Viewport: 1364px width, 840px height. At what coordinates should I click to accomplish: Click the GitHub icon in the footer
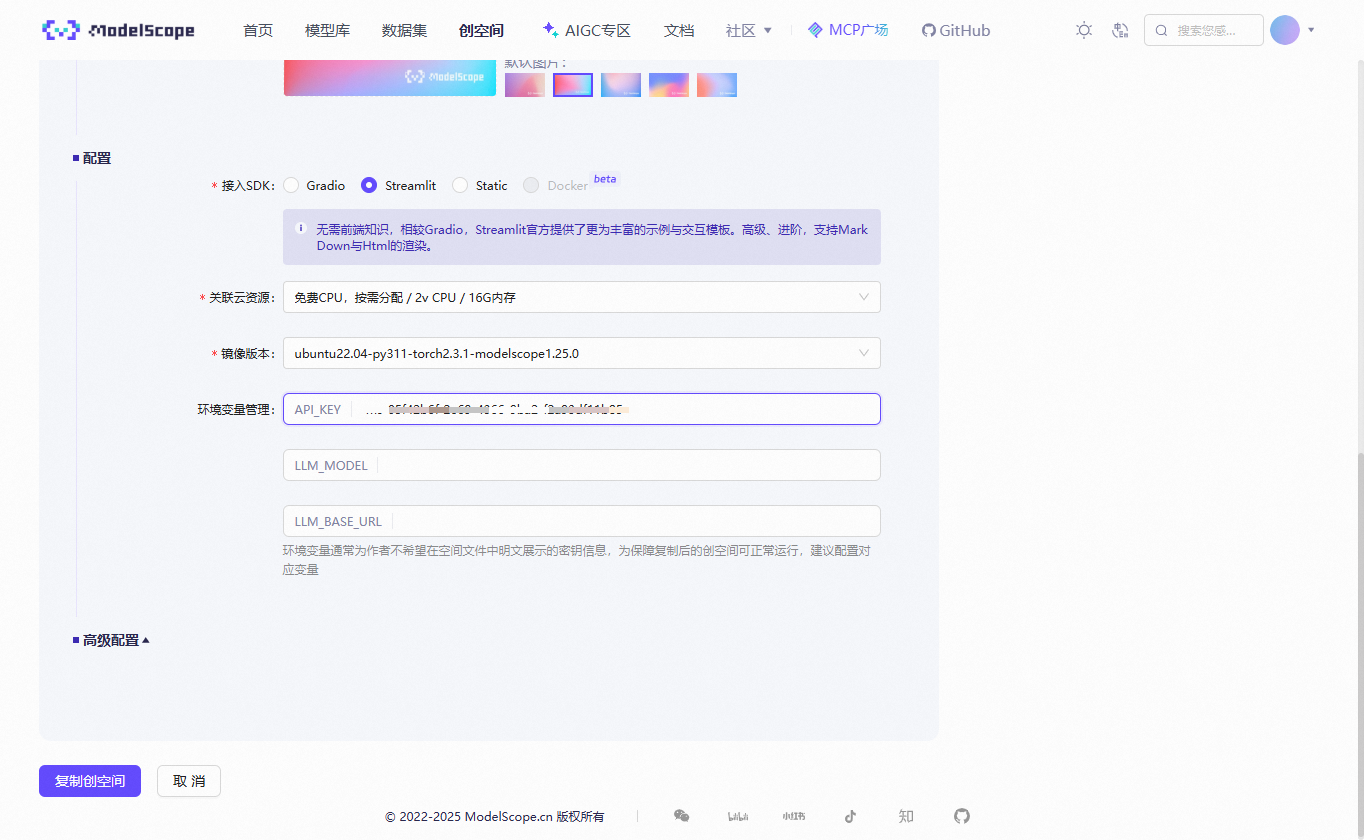click(961, 816)
